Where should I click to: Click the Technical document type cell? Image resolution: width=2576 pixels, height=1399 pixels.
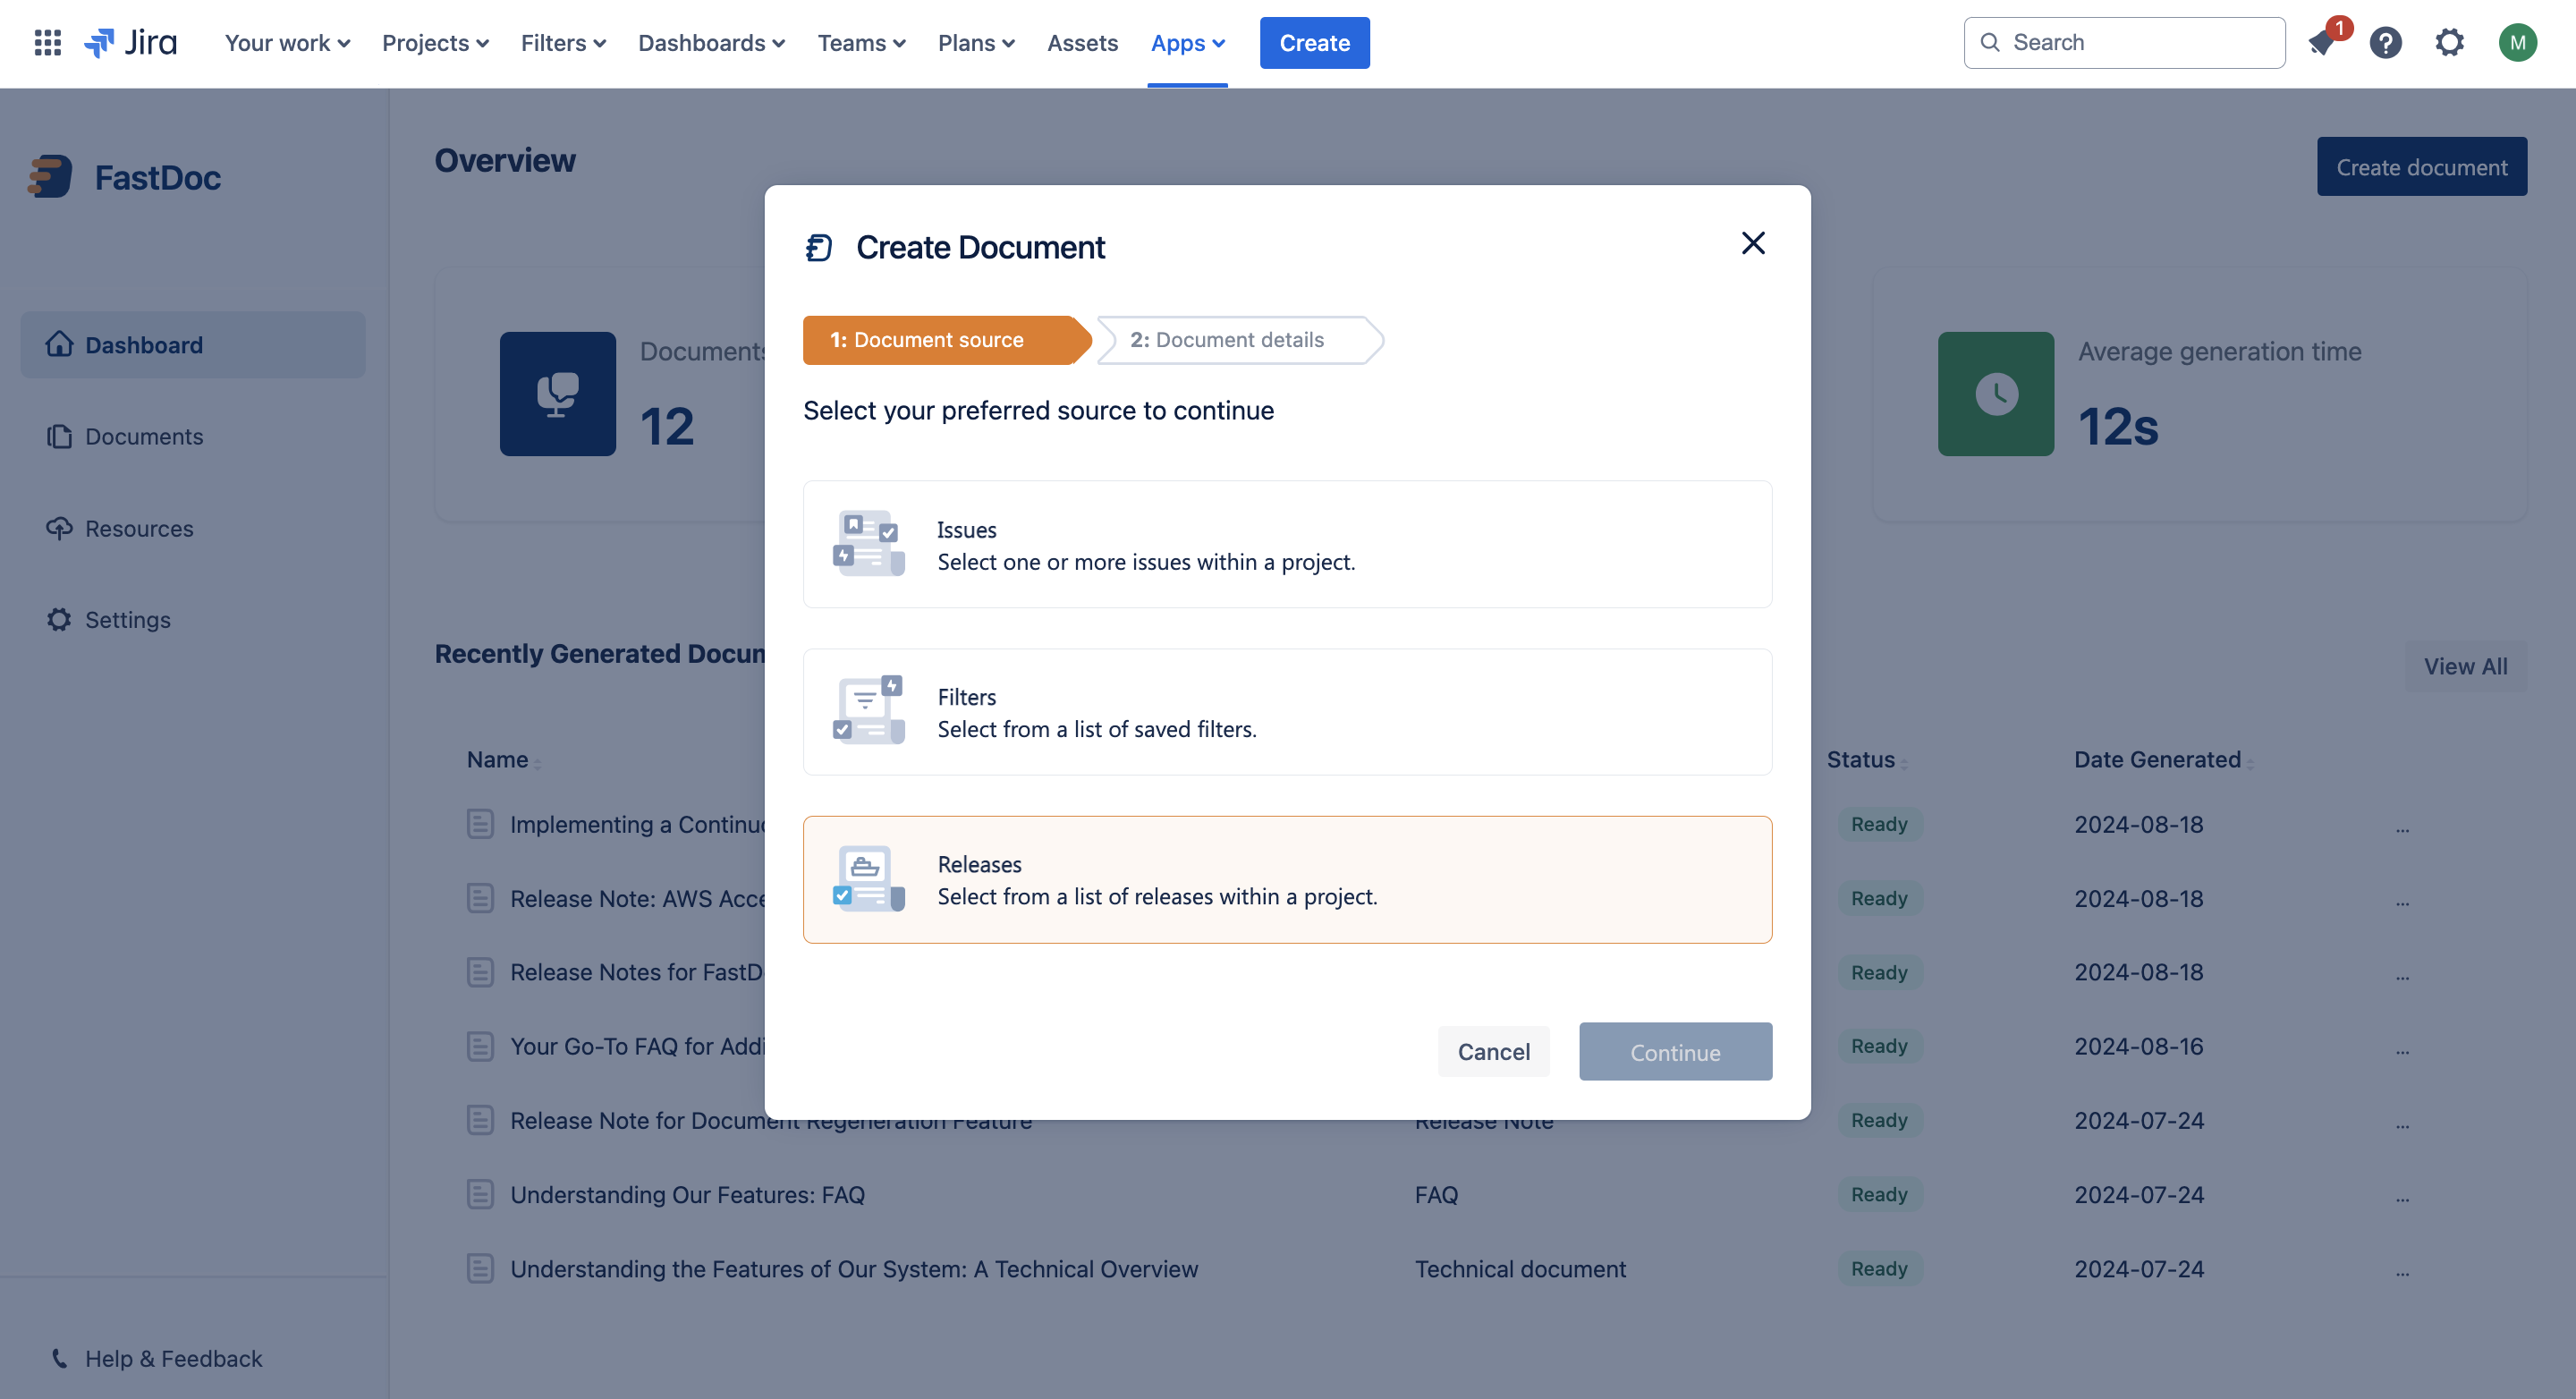(1520, 1268)
